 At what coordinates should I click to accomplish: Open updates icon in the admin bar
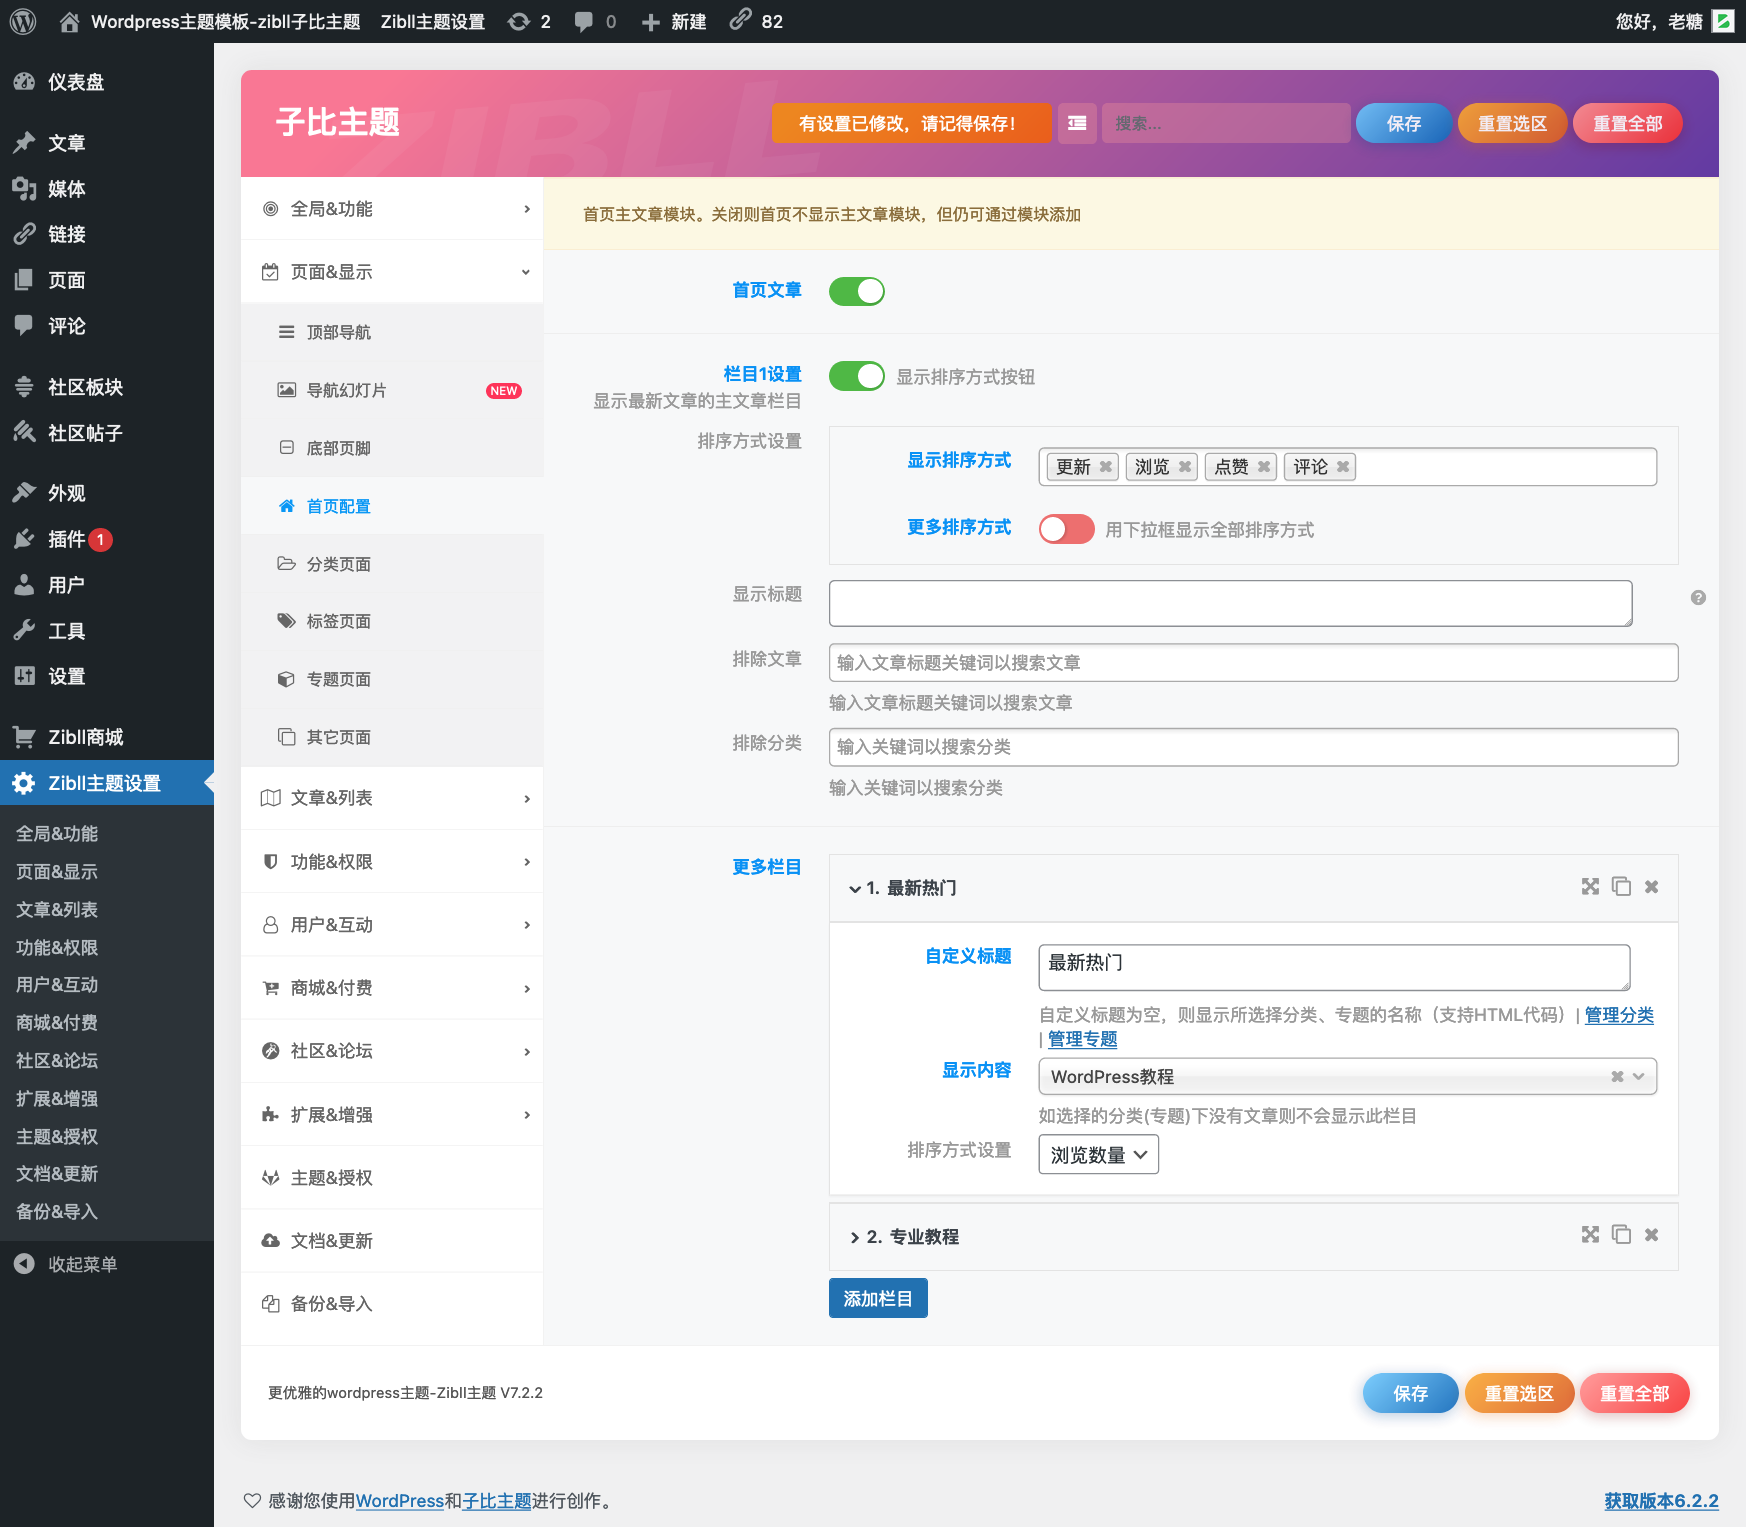click(x=528, y=21)
